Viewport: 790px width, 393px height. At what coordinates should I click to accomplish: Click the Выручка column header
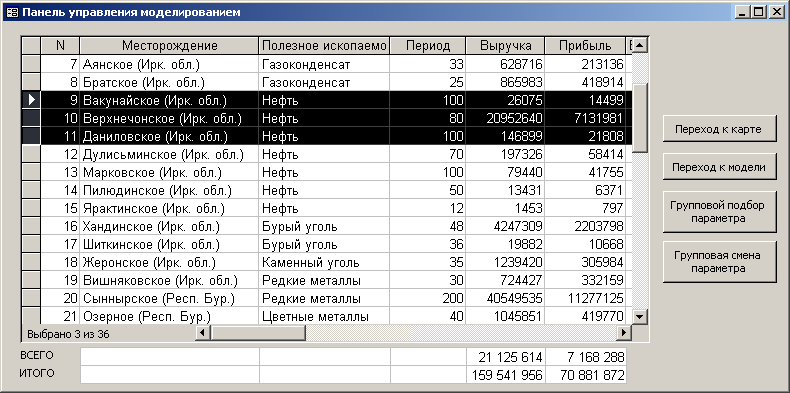[505, 46]
